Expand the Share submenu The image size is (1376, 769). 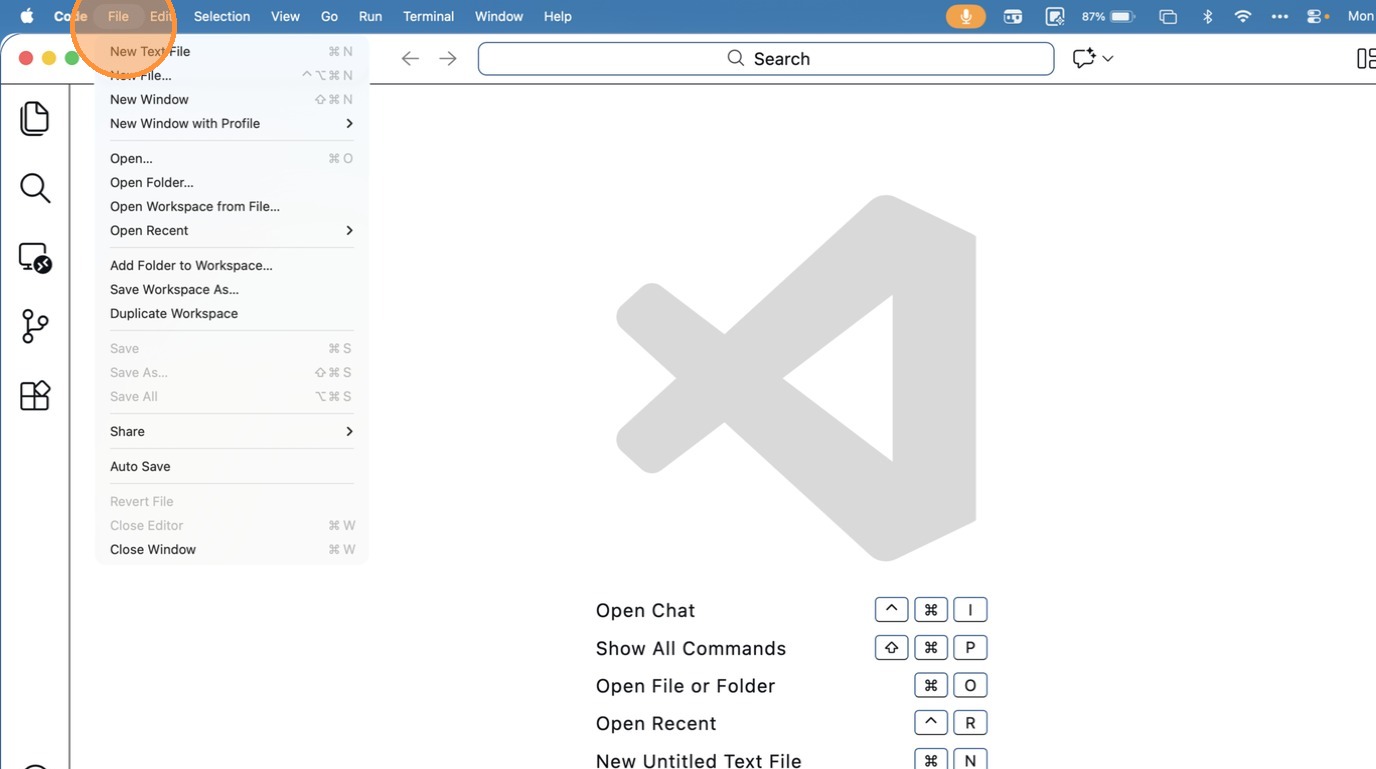click(232, 431)
